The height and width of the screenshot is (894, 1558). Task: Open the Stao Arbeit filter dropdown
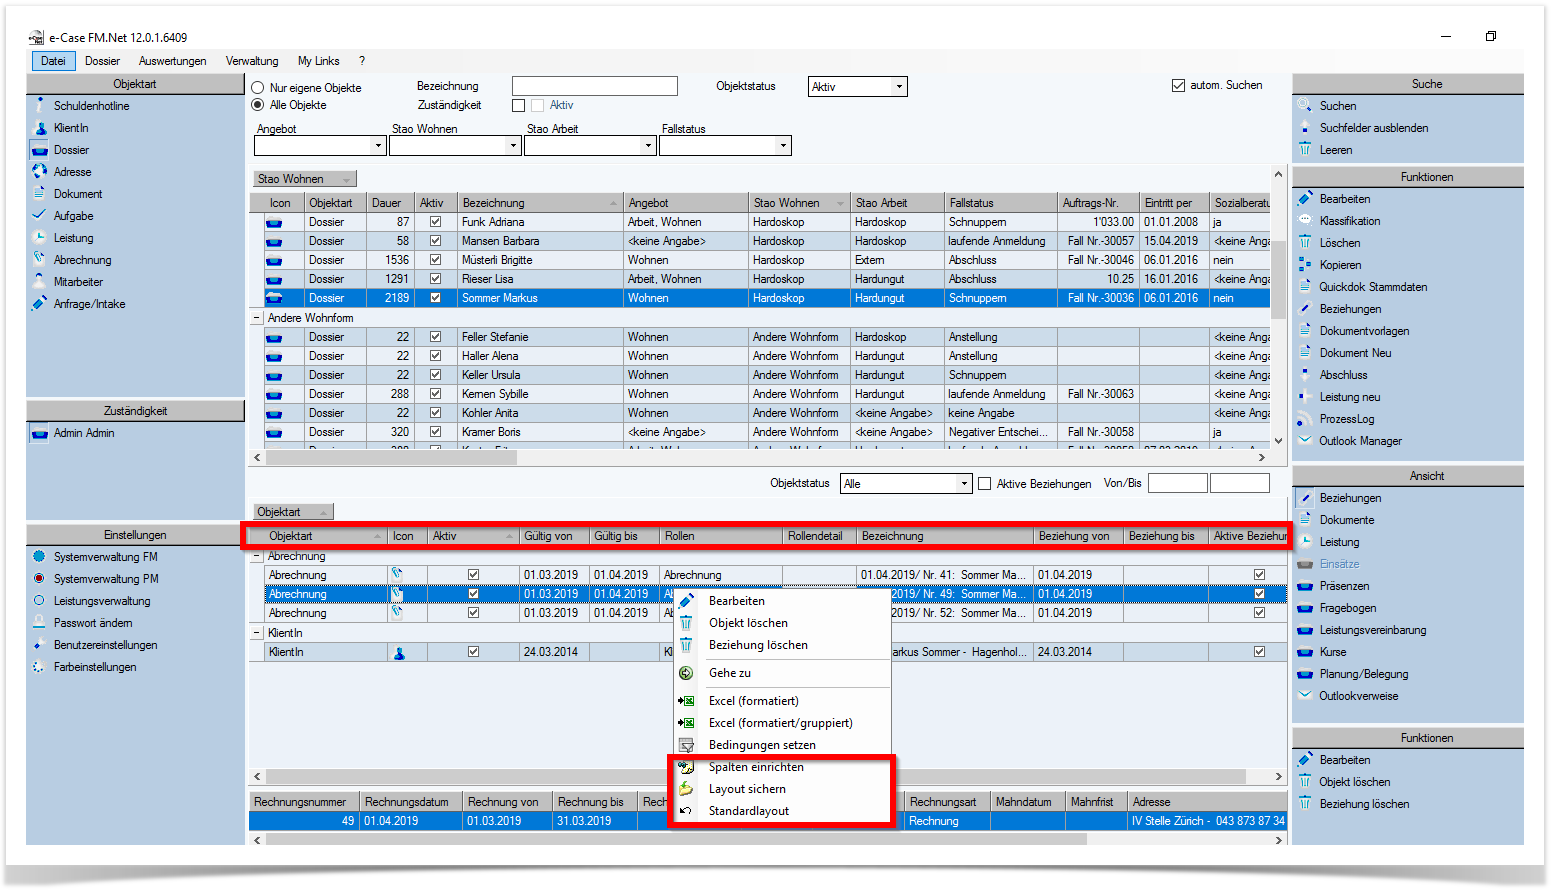pos(648,146)
